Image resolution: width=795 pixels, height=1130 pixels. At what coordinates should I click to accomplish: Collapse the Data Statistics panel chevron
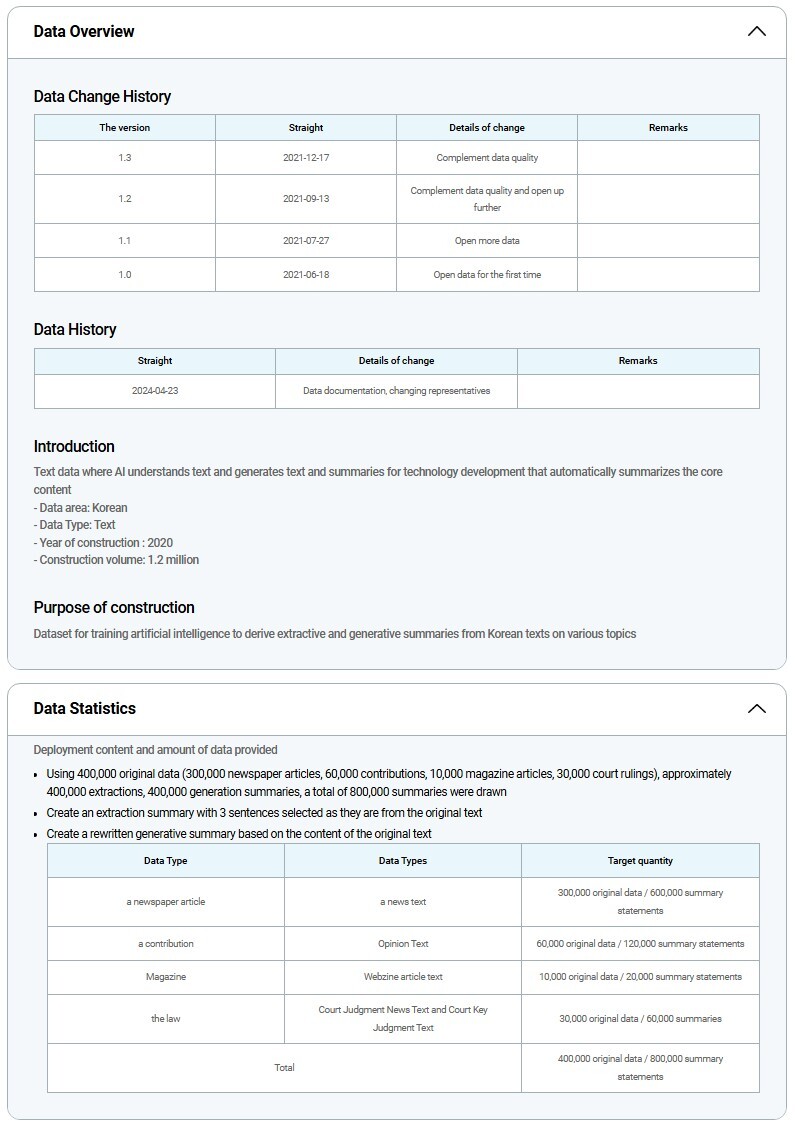[x=756, y=709]
